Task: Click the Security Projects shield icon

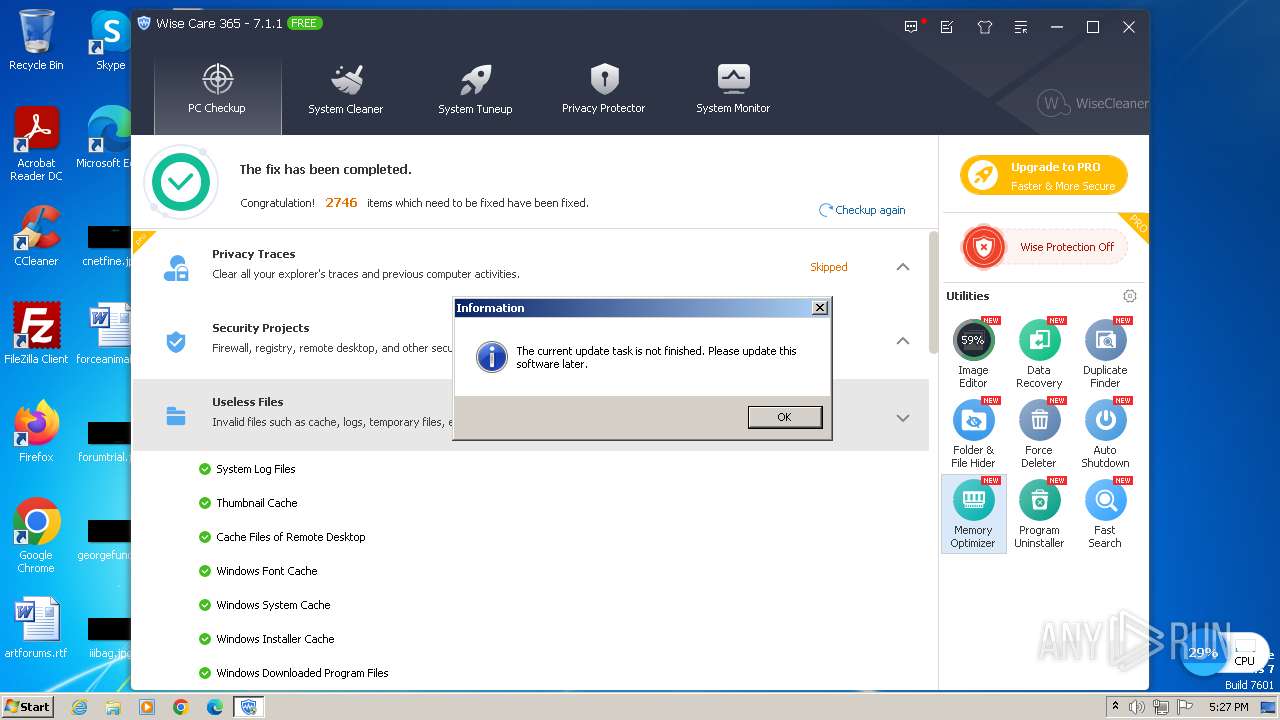Action: point(176,342)
